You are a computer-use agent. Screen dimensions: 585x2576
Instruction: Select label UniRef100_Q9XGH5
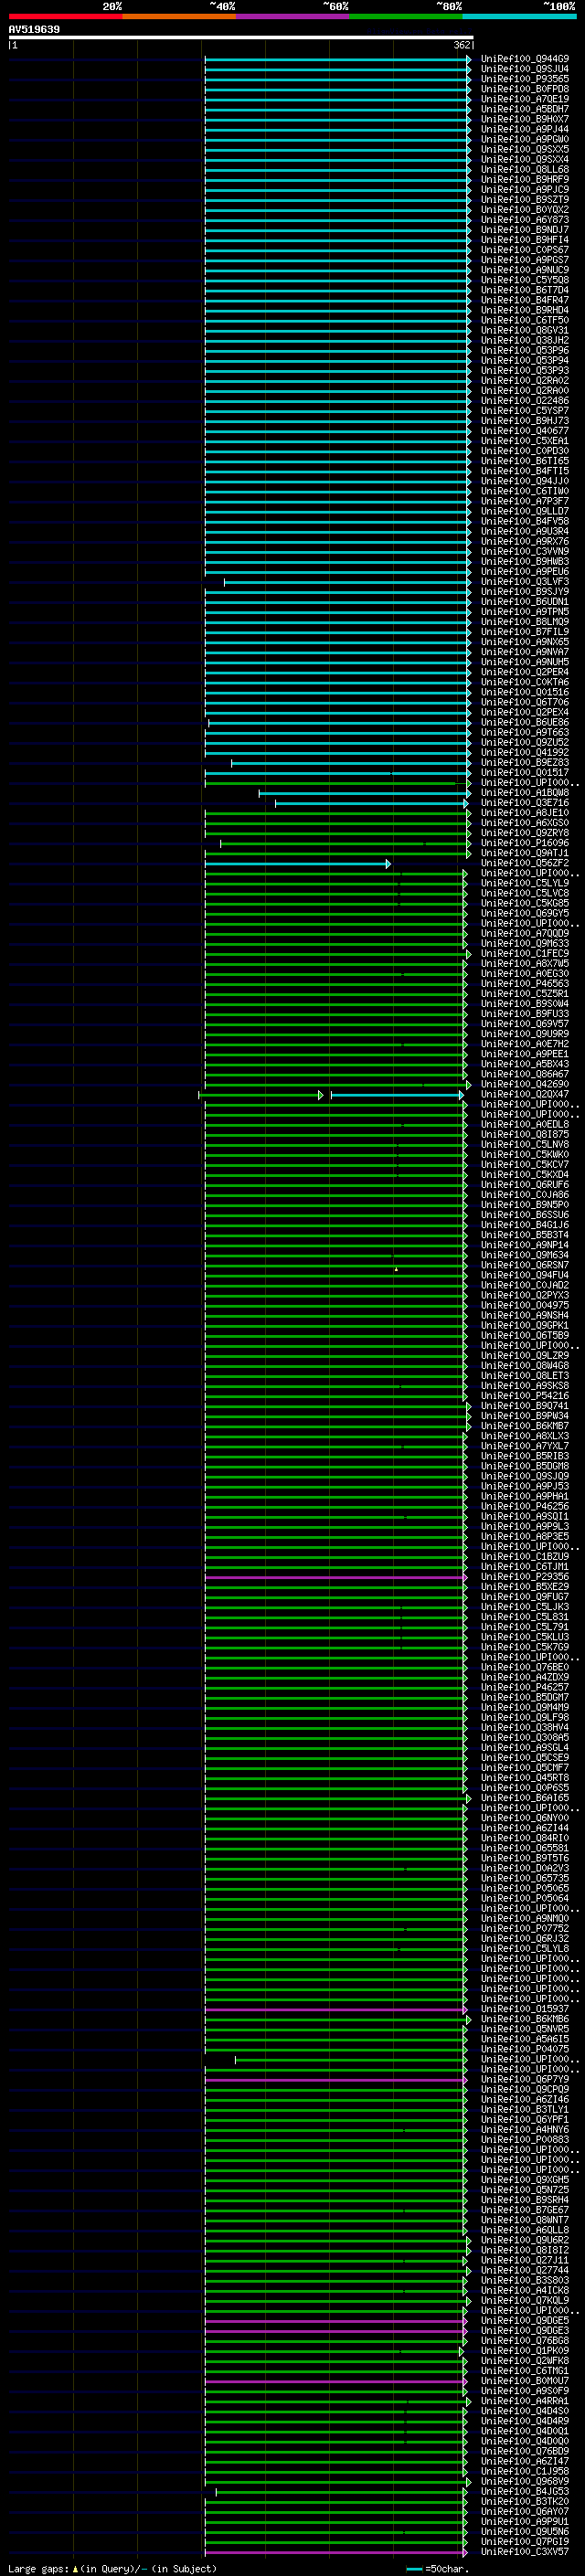[x=525, y=2180]
